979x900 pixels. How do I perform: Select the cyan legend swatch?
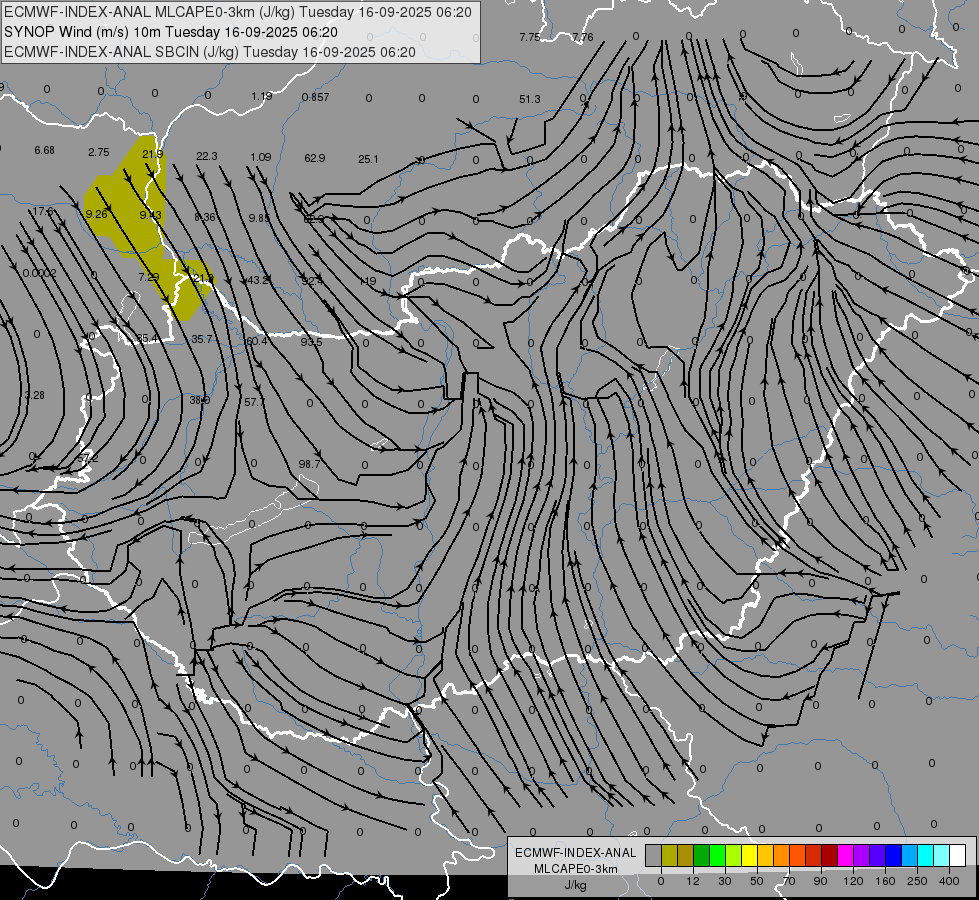(x=926, y=855)
